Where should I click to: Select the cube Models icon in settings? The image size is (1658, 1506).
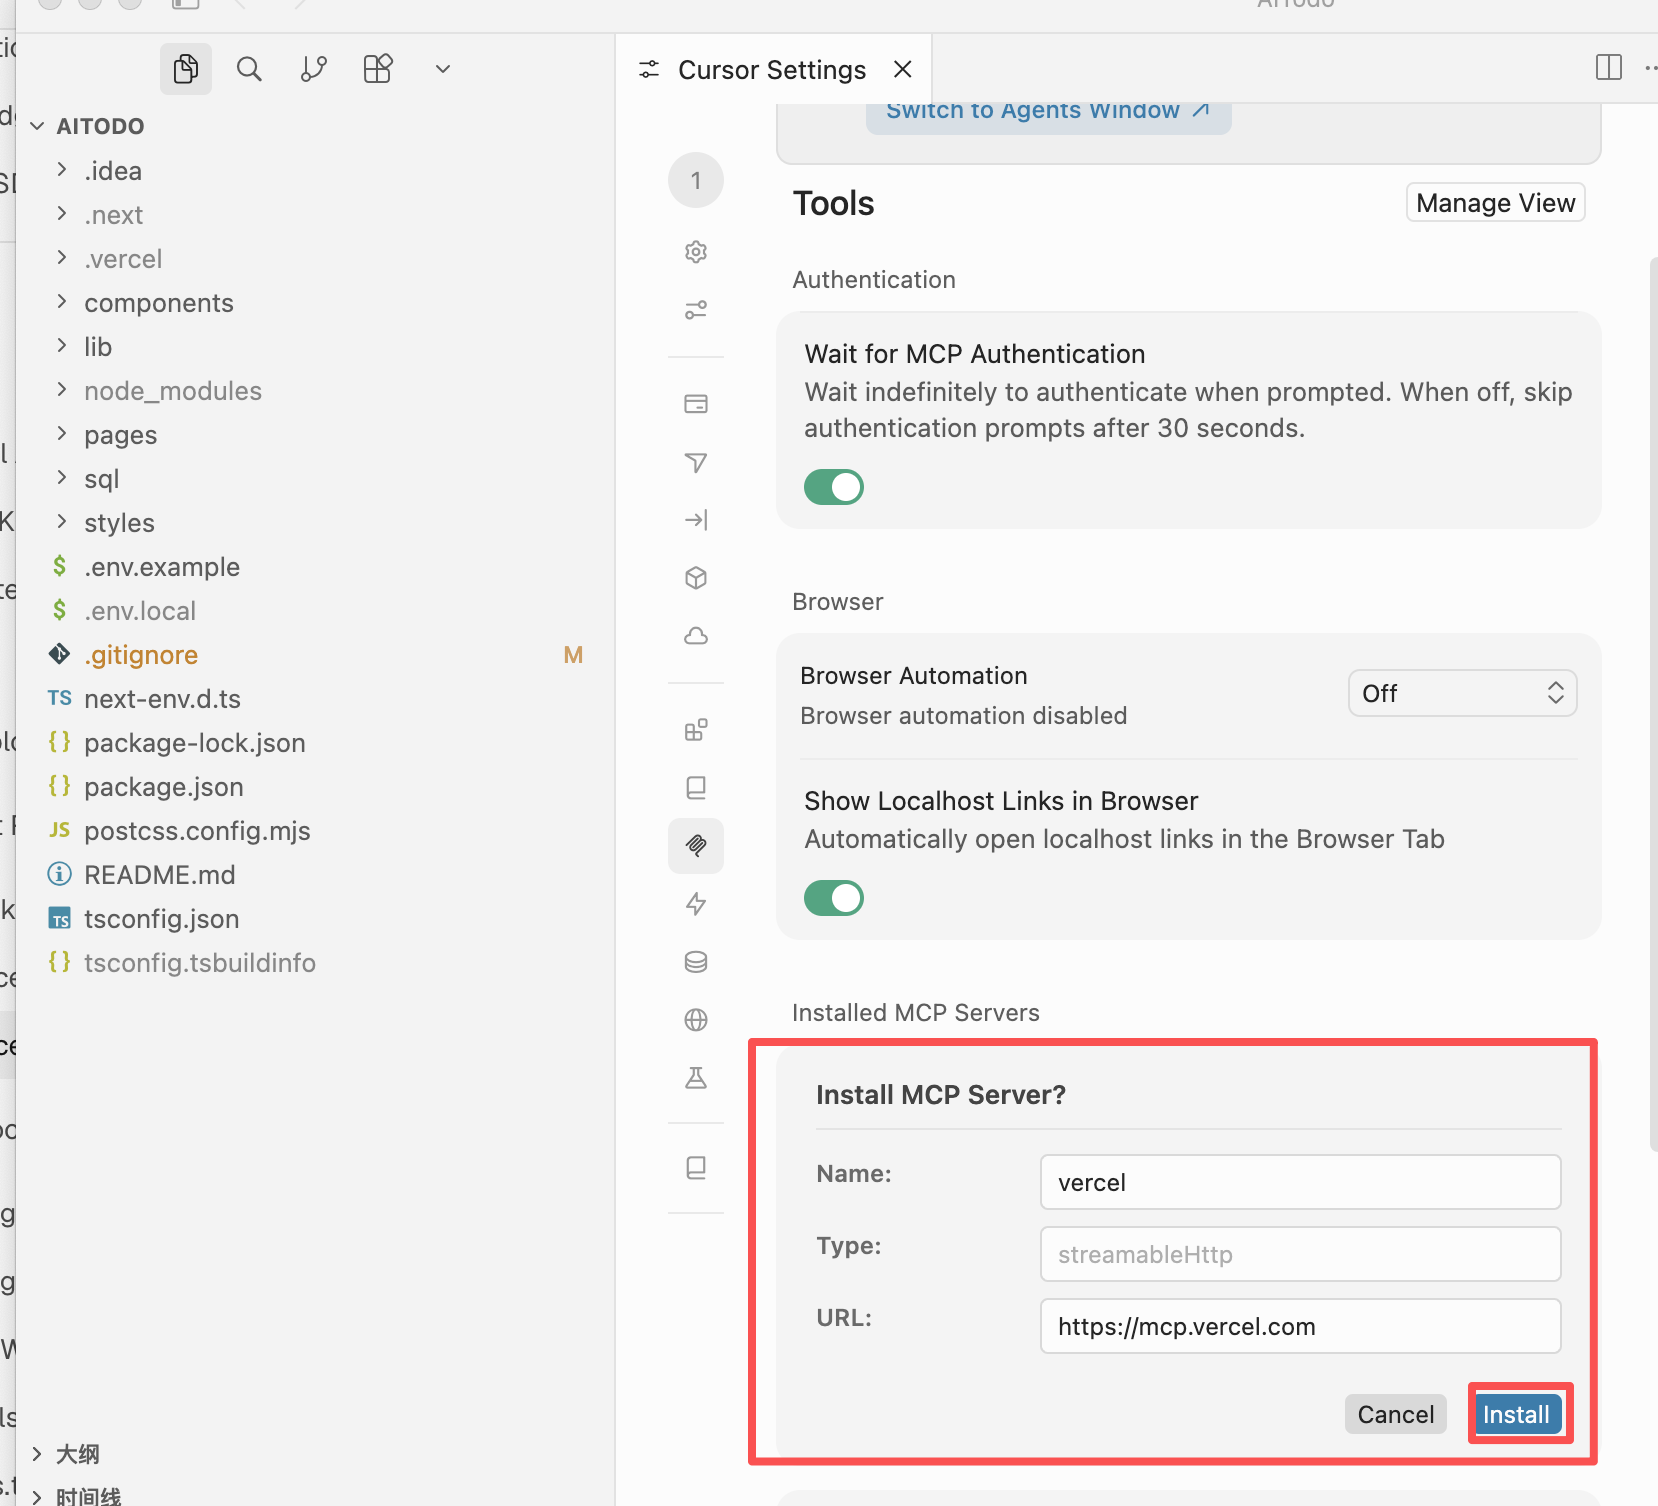[x=696, y=578]
